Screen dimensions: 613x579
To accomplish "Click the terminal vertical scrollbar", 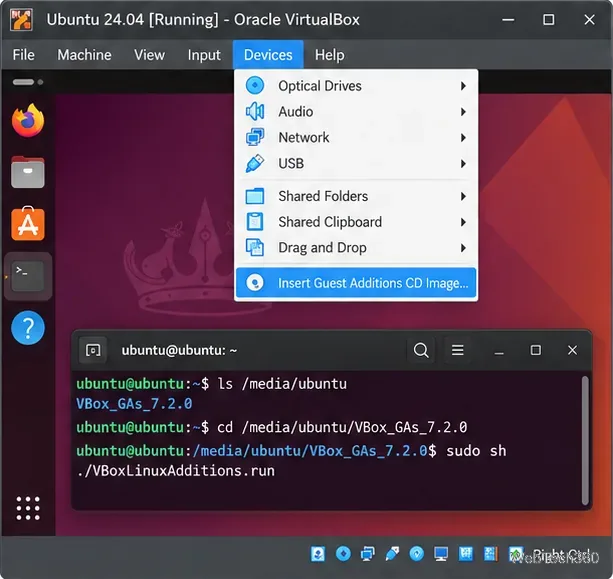I will click(x=585, y=440).
